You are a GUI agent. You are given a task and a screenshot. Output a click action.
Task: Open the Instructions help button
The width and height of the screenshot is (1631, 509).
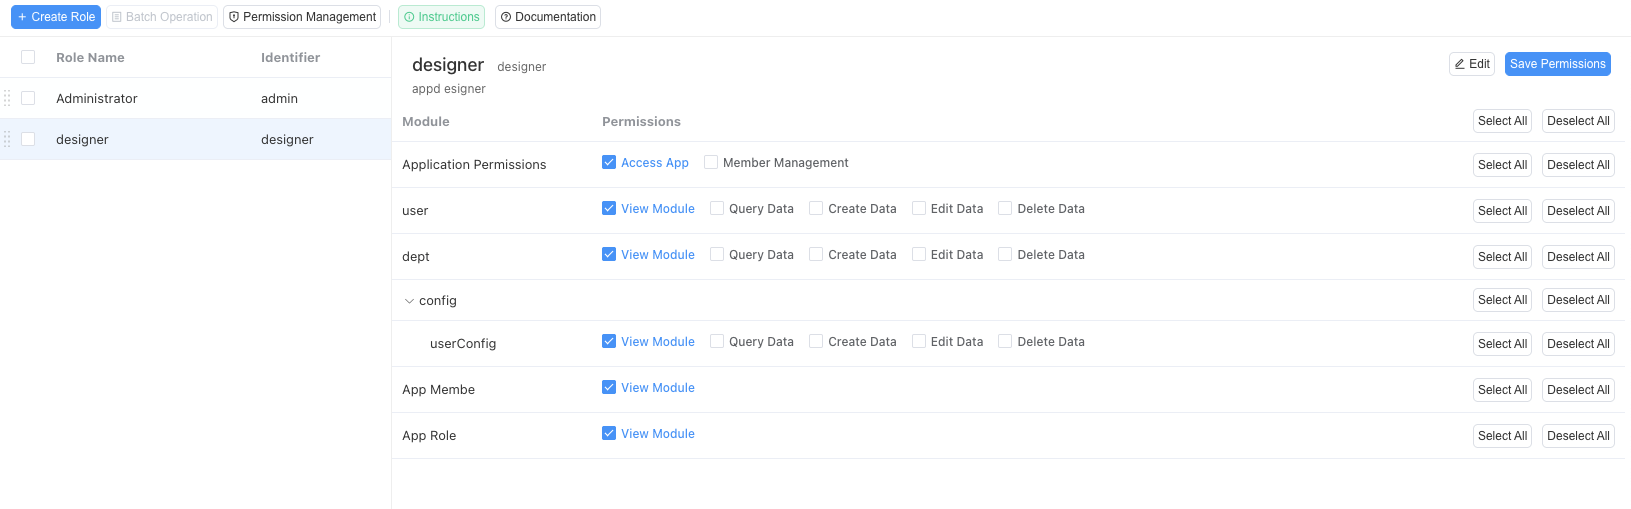[x=441, y=17]
